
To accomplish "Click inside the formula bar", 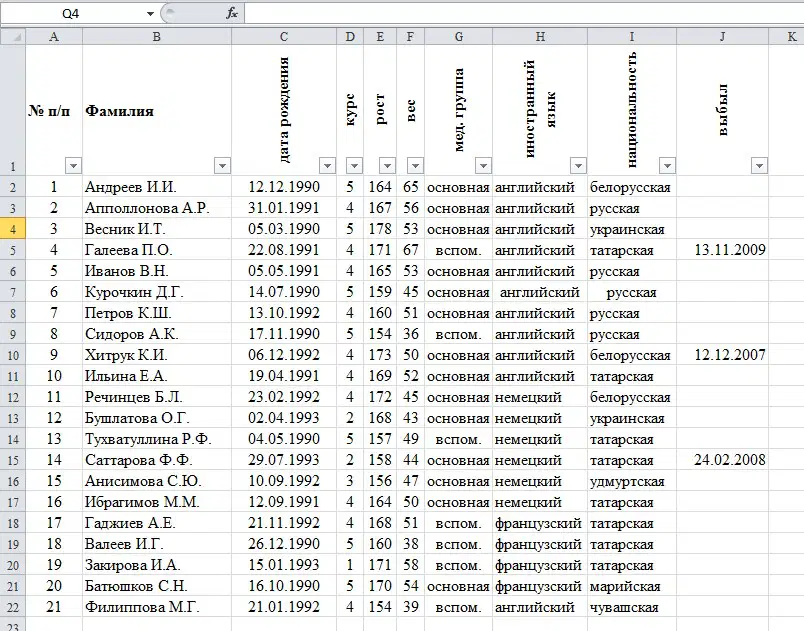I will 524,14.
